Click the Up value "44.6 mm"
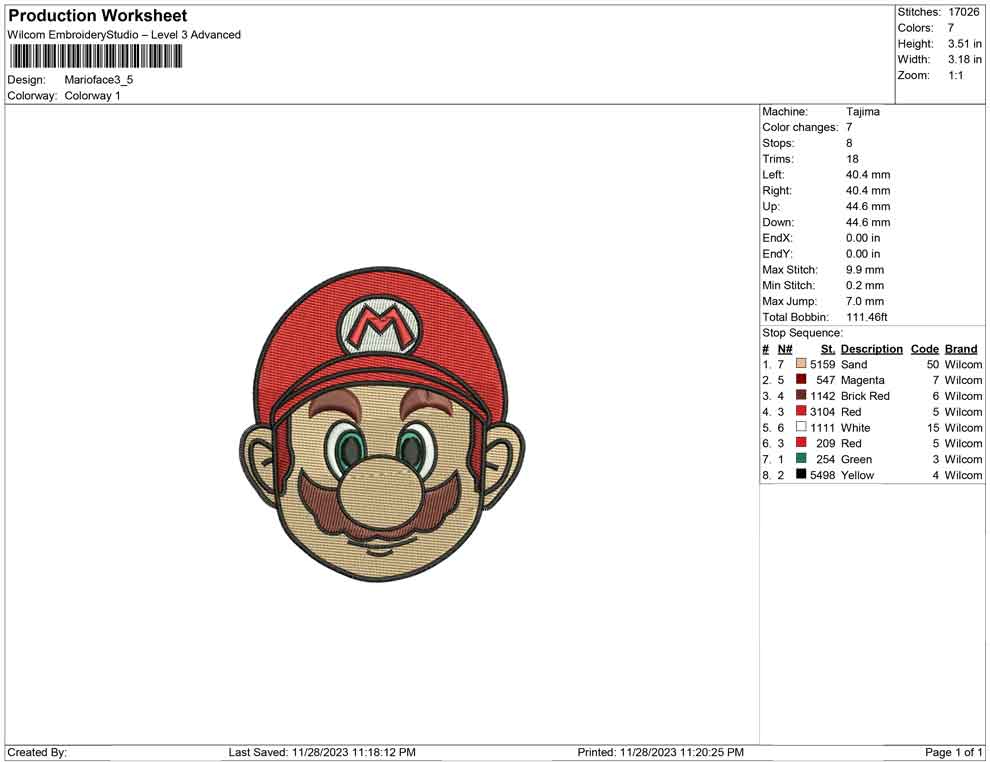The height and width of the screenshot is (762, 990). point(868,206)
